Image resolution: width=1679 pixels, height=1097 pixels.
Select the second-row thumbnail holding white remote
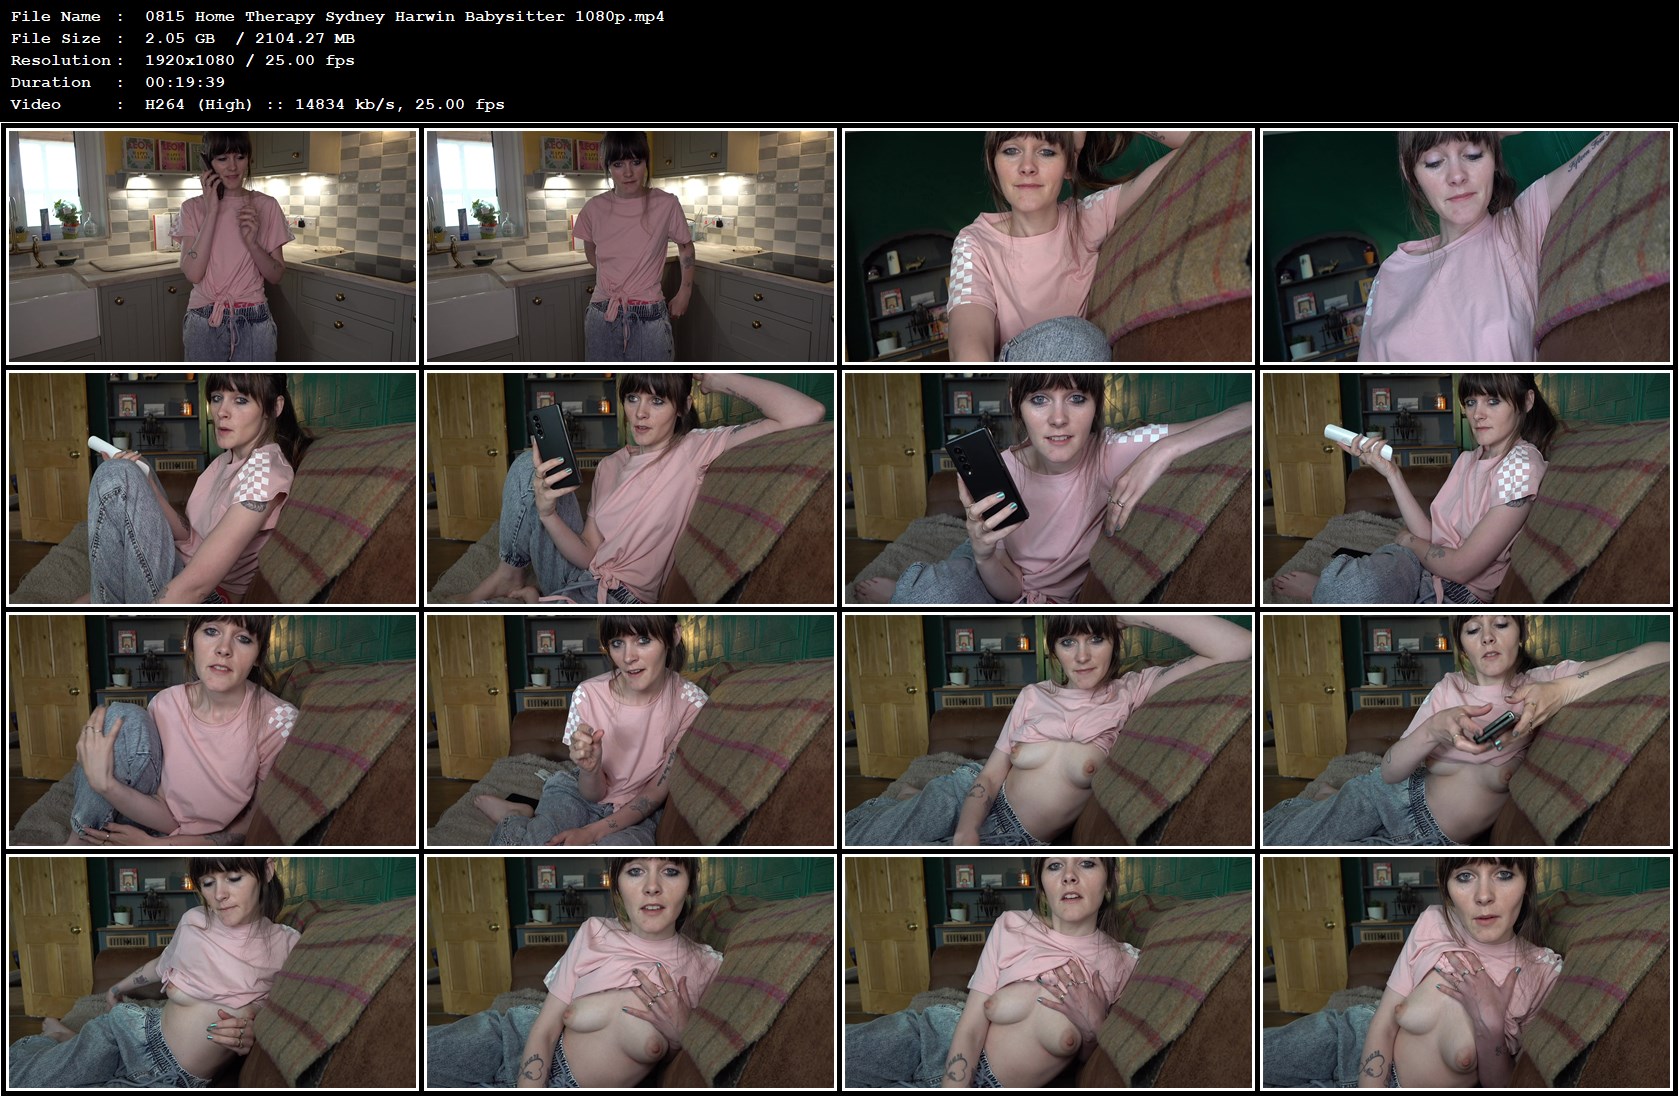(210, 487)
